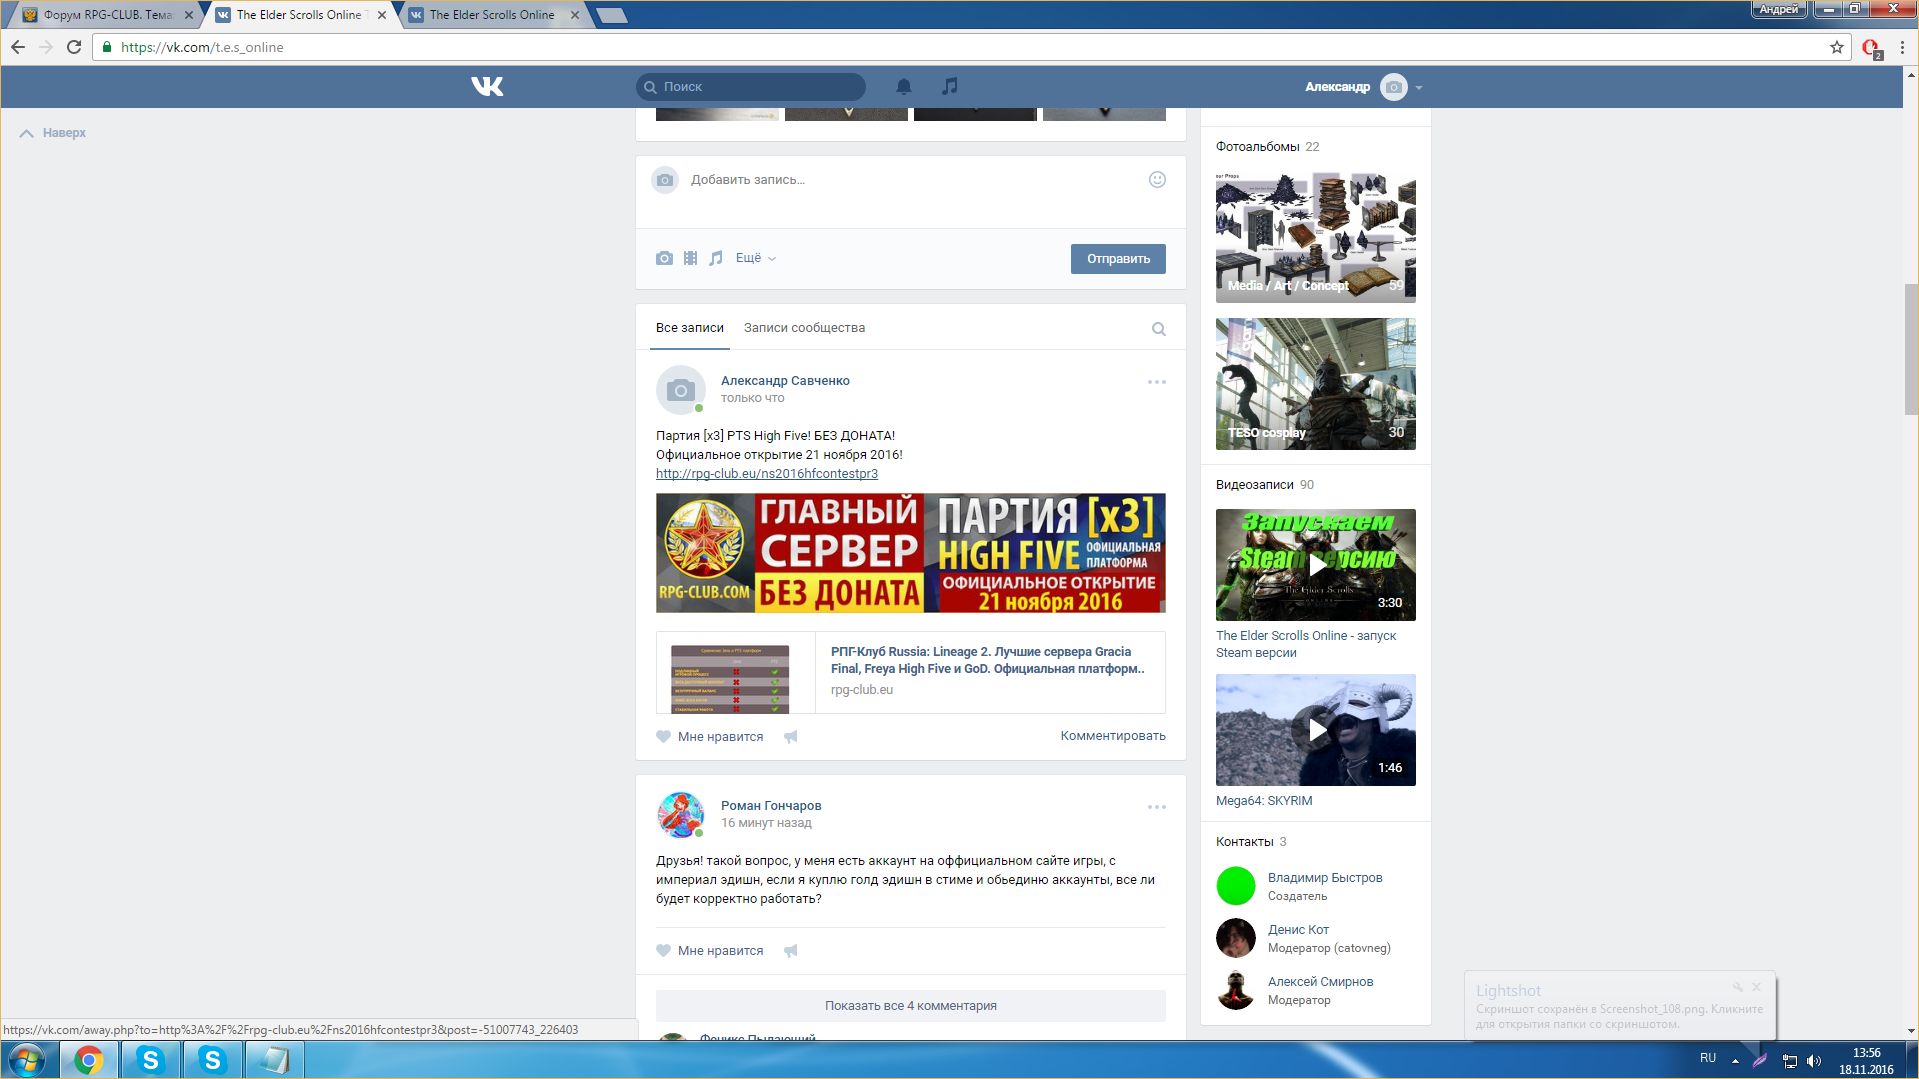Open the music note icon in header
The height and width of the screenshot is (1079, 1919).
point(950,86)
